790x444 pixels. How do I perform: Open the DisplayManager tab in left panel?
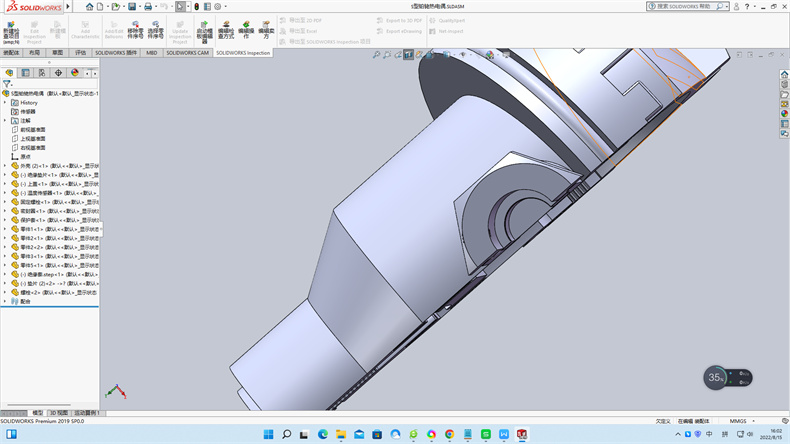point(75,73)
